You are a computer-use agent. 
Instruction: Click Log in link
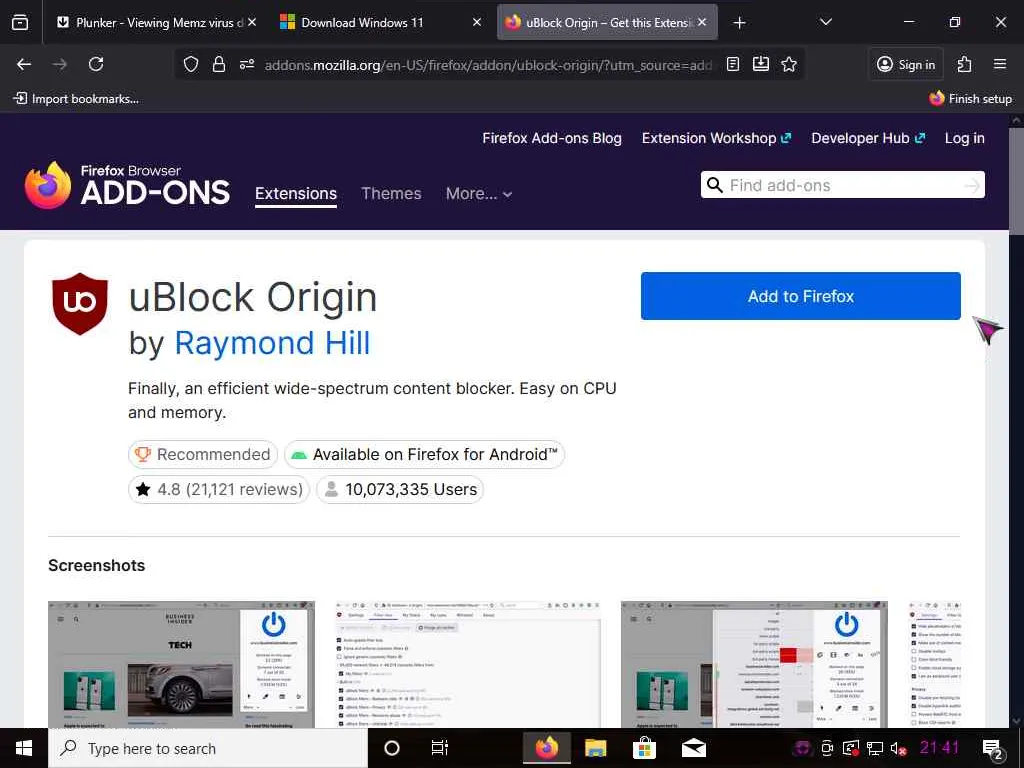point(965,138)
